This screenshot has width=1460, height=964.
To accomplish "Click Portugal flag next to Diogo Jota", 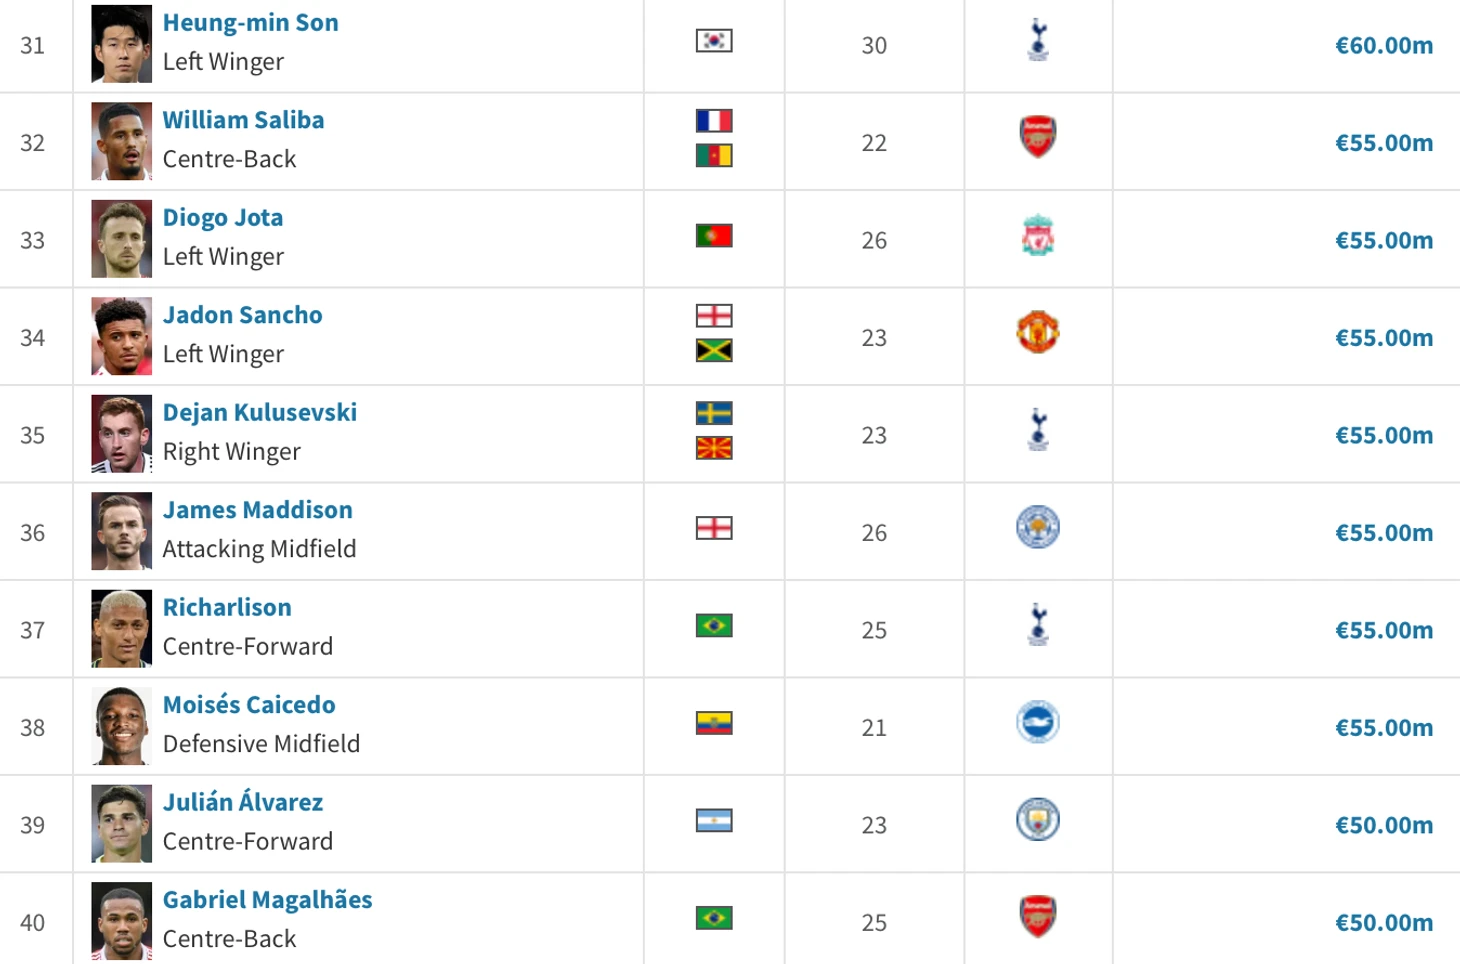I will (714, 236).
